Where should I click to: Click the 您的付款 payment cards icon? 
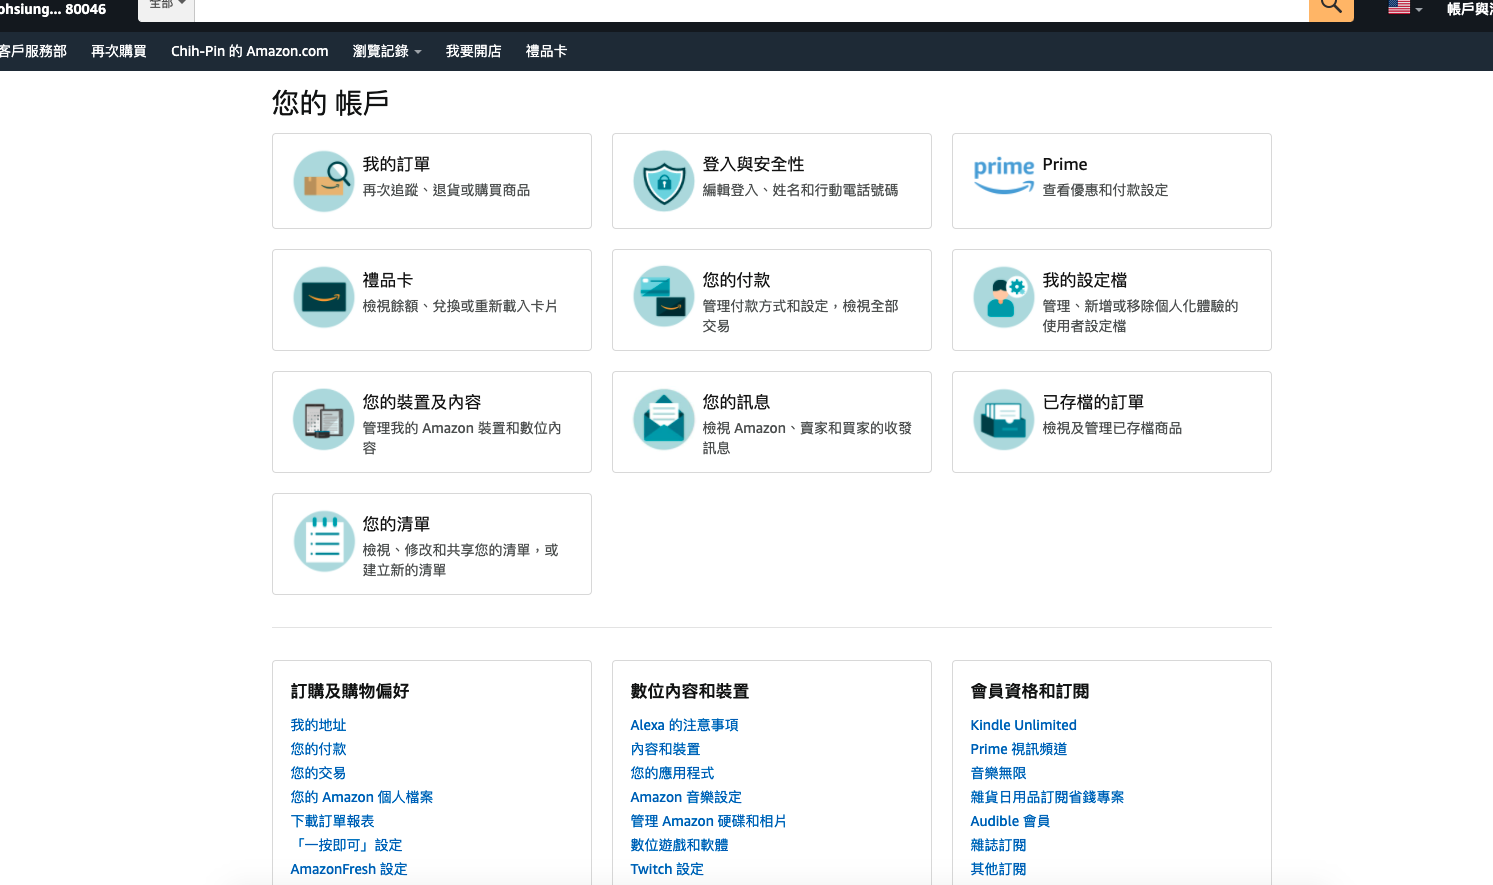663,297
